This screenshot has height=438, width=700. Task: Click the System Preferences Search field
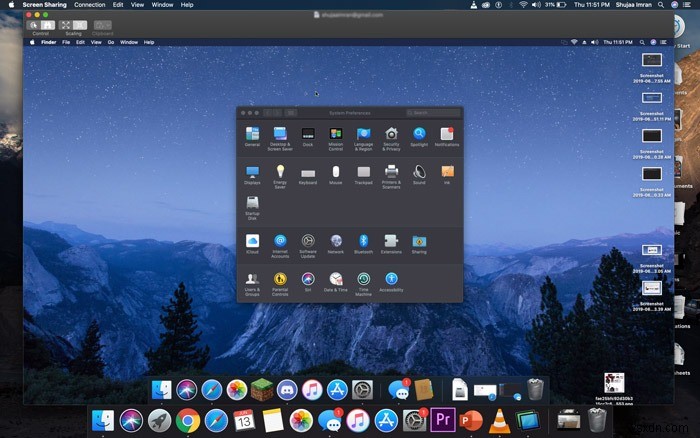[x=433, y=113]
